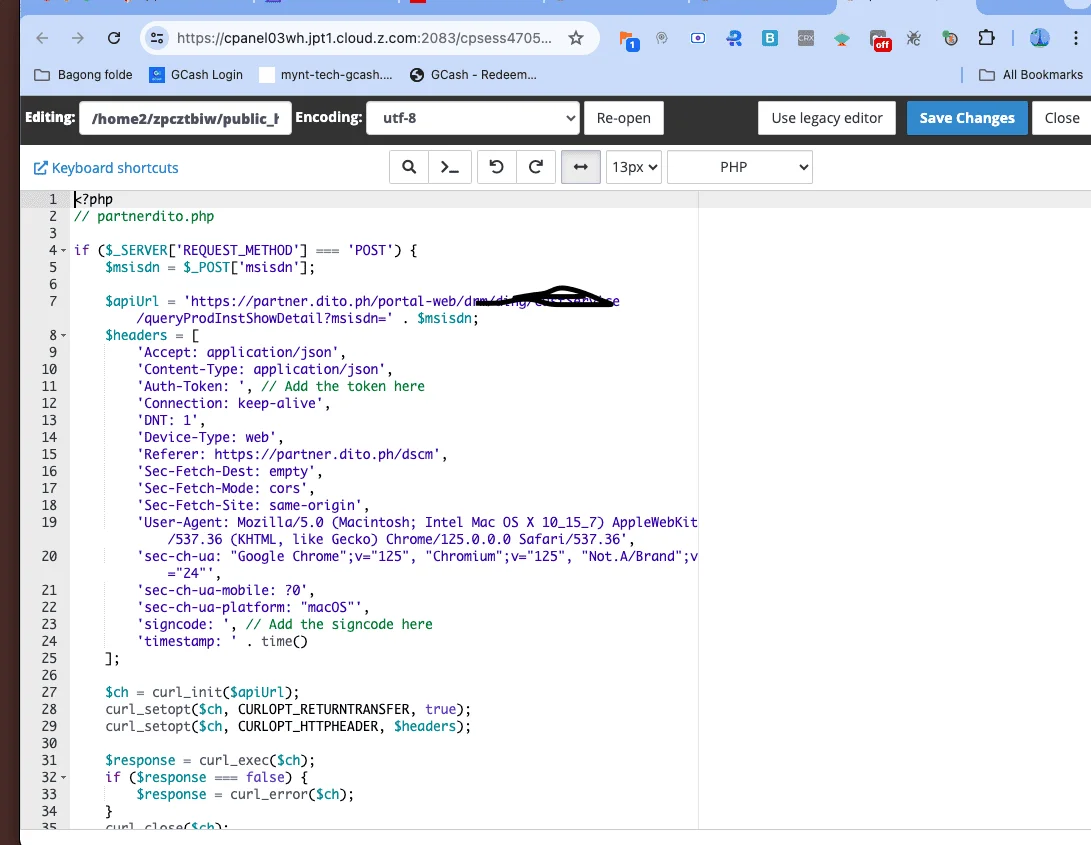The image size is (1091, 845).
Task: Collapse the code fold on line 4
Action: point(63,251)
